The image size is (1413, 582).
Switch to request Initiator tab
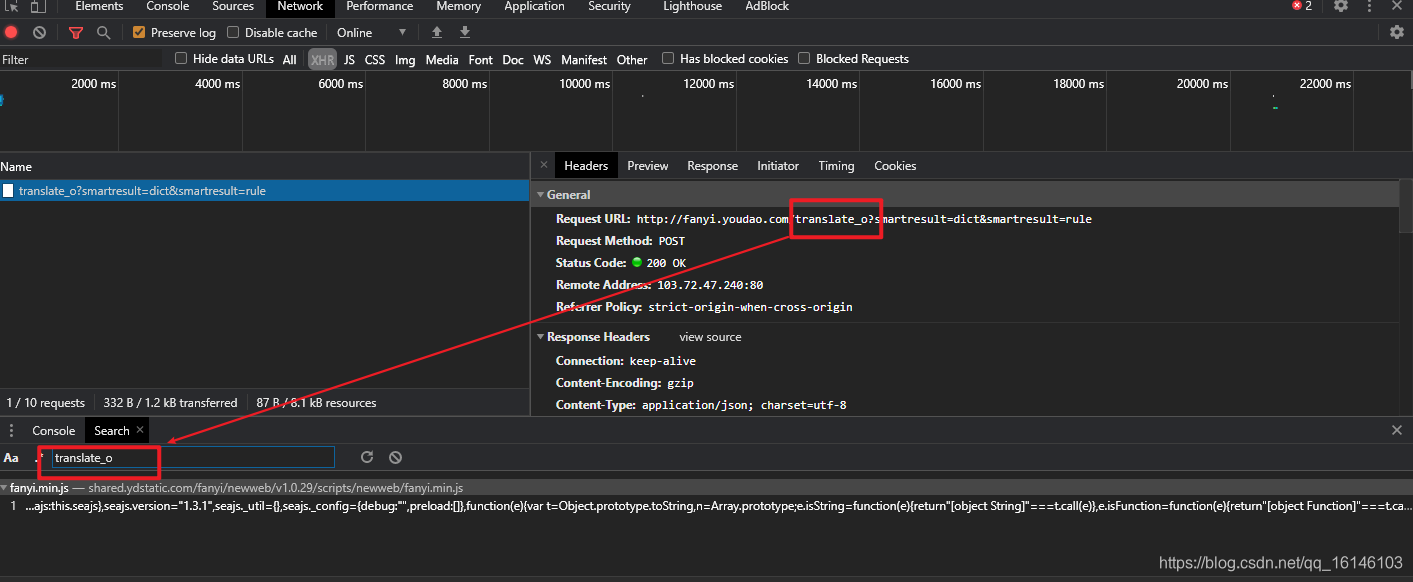click(x=778, y=166)
